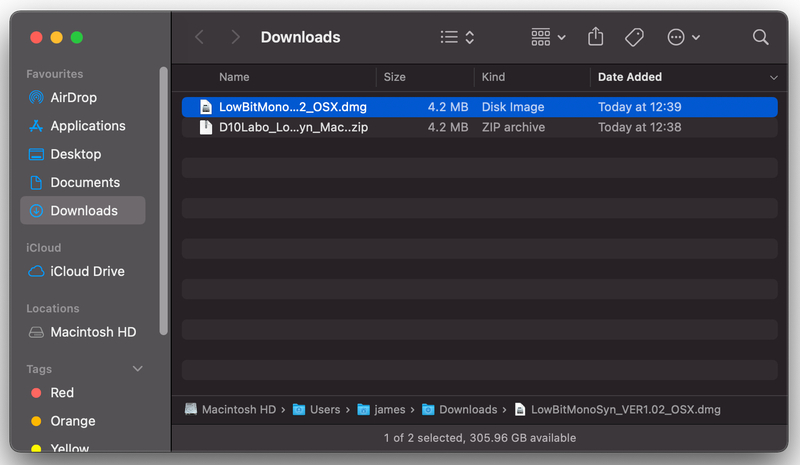Go forward with the right chevron
800x465 pixels.
(x=235, y=37)
